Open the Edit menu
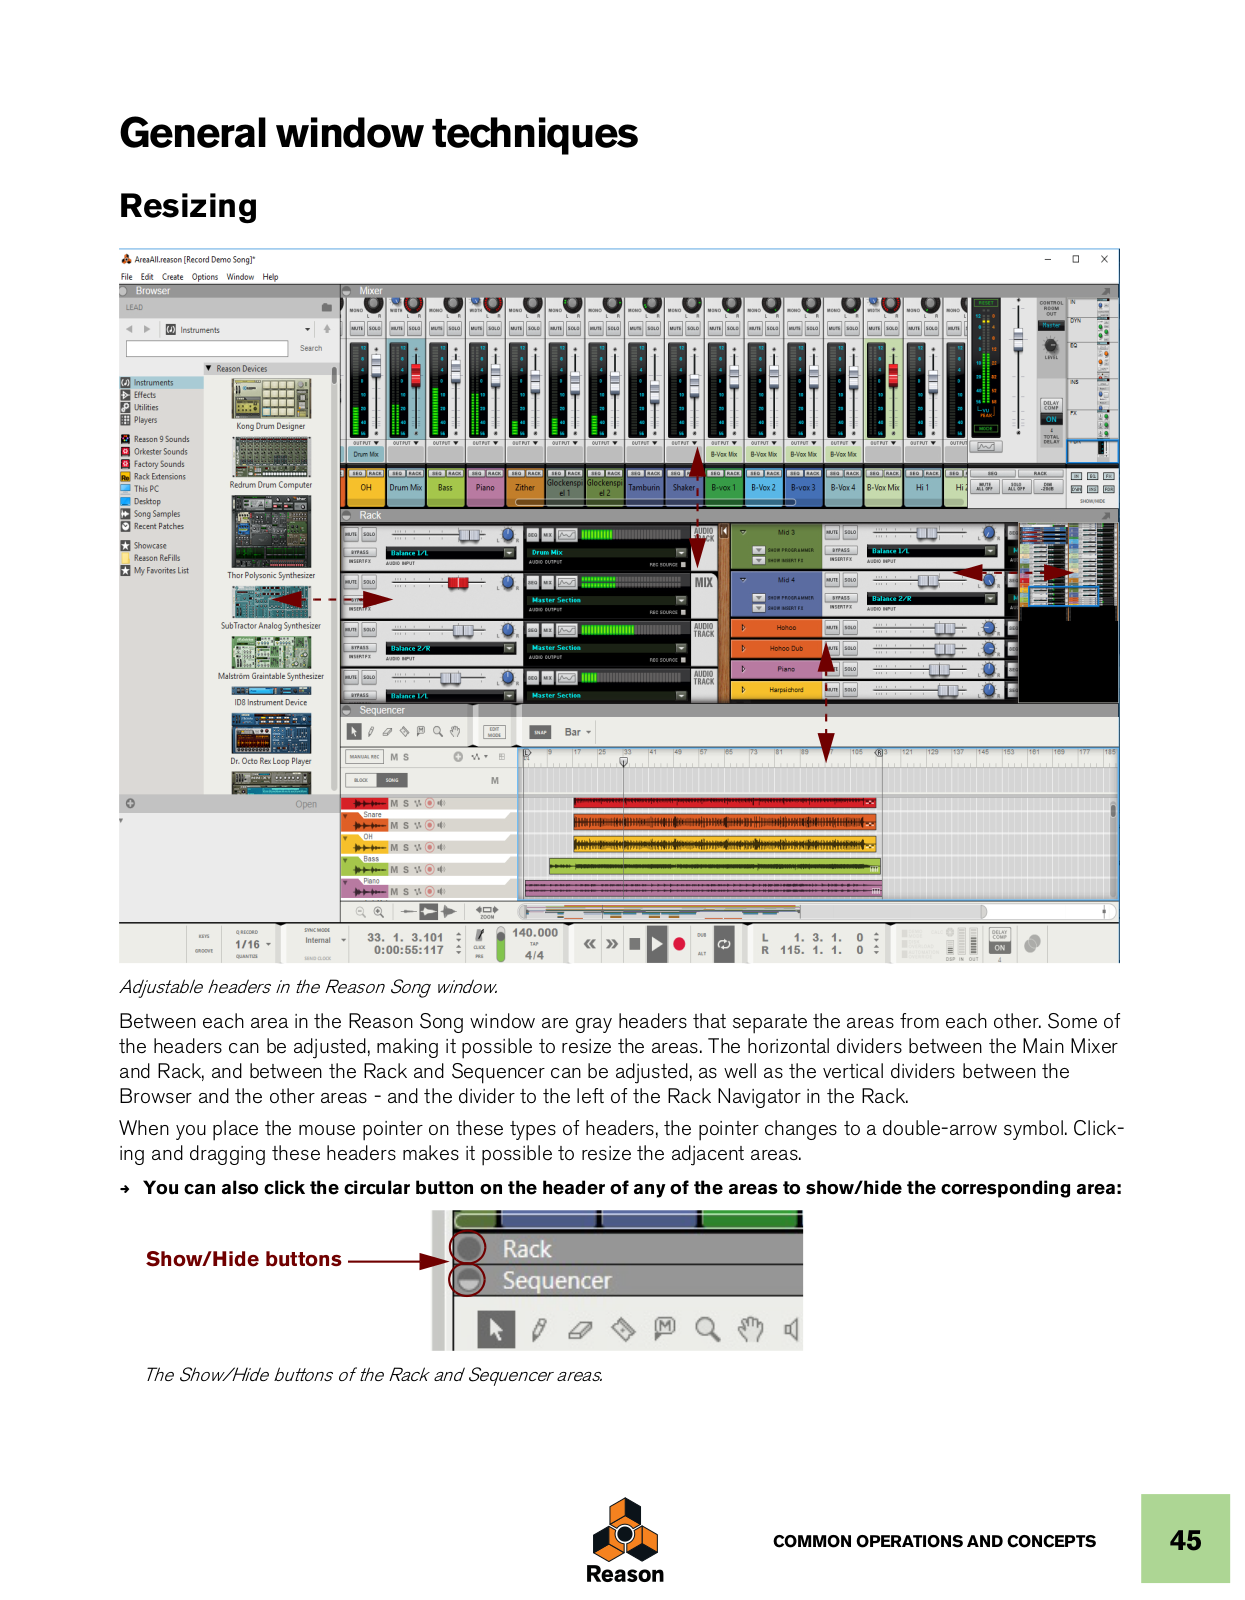Viewport: 1245px width, 1600px height. pyautogui.click(x=147, y=277)
